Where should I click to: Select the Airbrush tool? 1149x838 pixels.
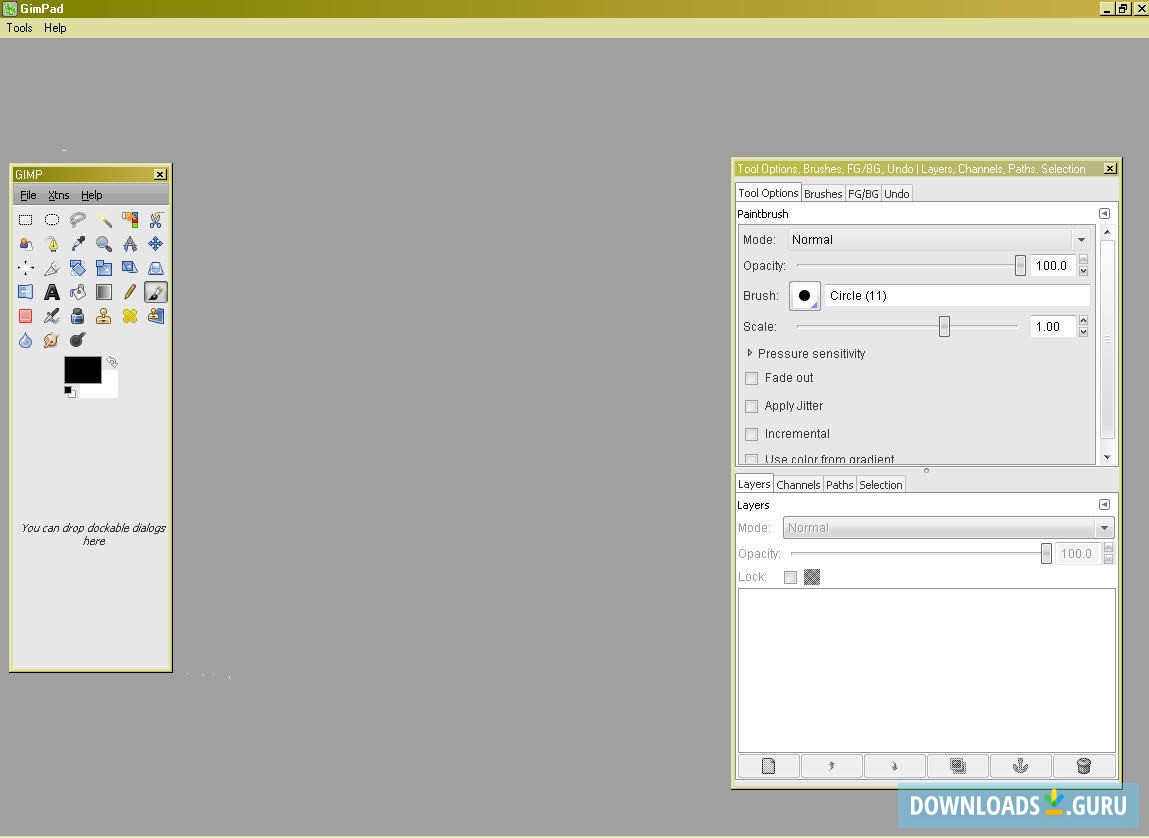(52, 316)
